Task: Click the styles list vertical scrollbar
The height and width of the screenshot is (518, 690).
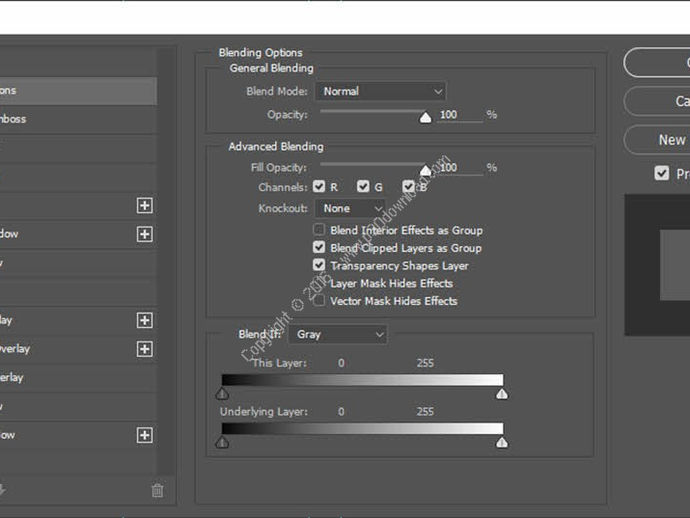Action: (x=166, y=261)
